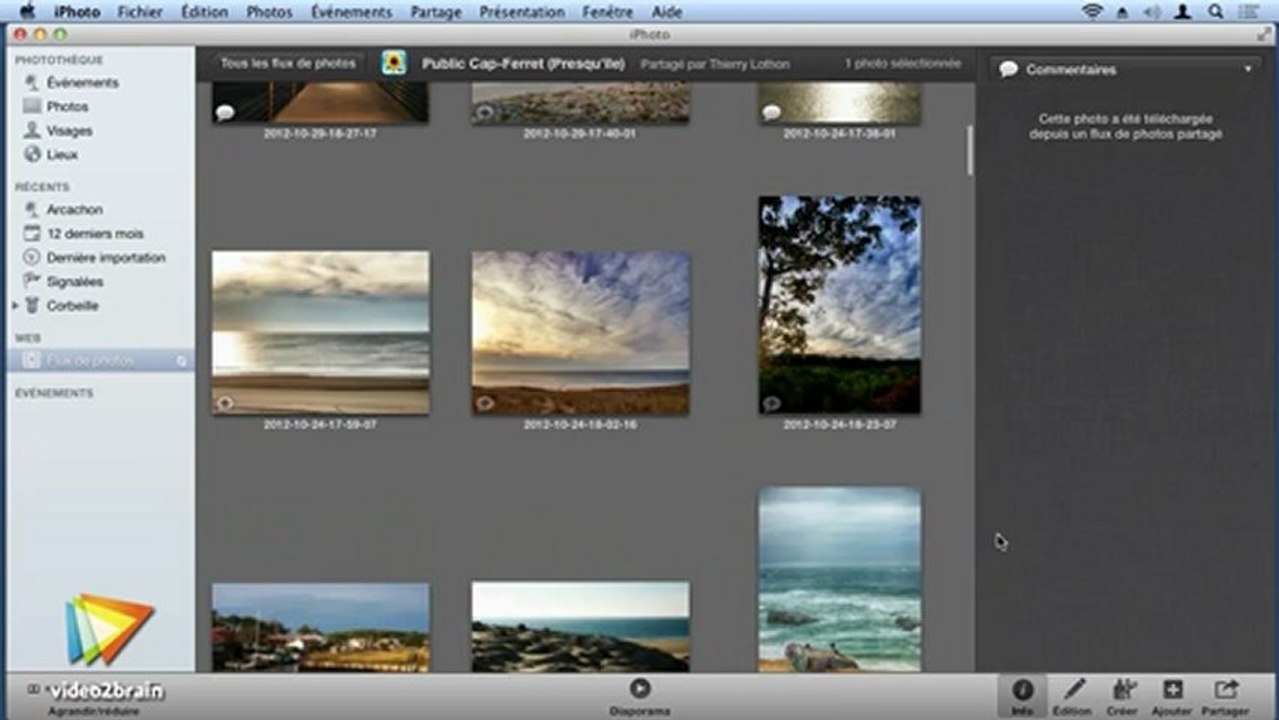
Task: Open the Partage menu
Action: point(436,12)
